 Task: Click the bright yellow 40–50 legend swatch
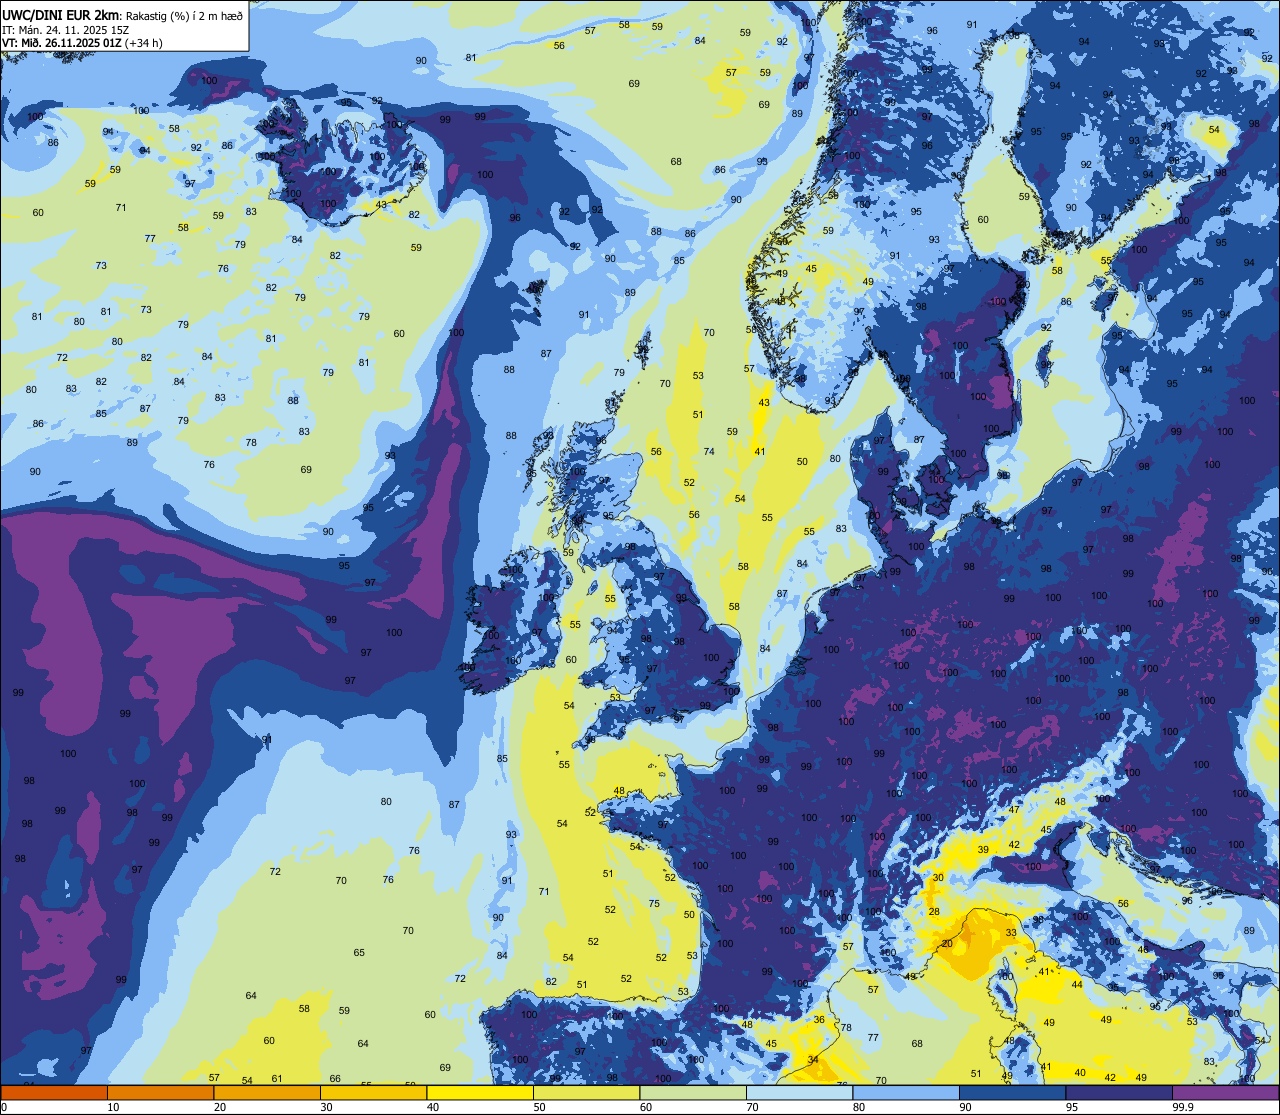480,1092
